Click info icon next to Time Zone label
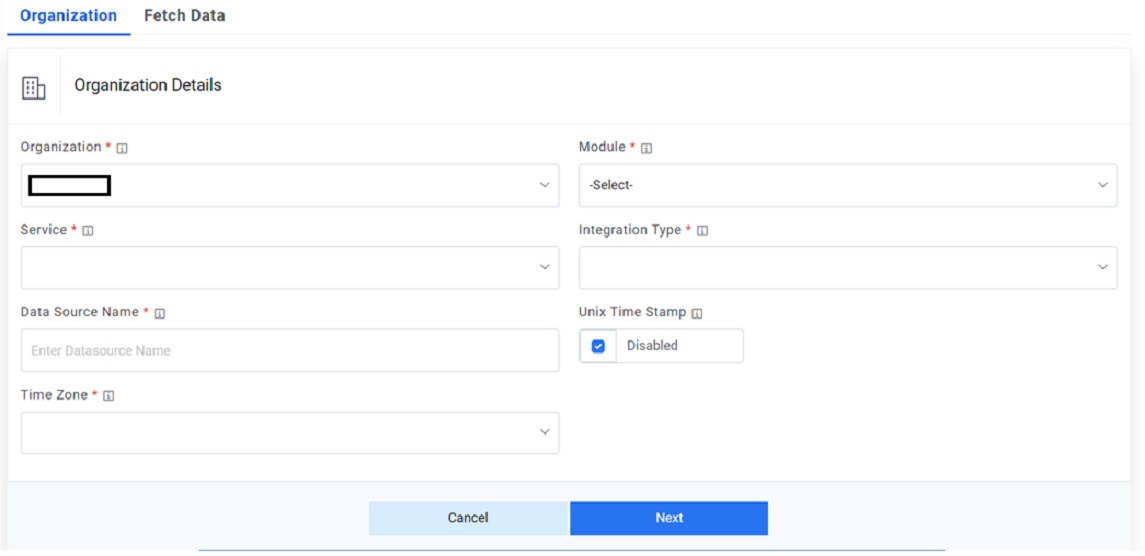This screenshot has width=1145, height=556. click(x=109, y=396)
